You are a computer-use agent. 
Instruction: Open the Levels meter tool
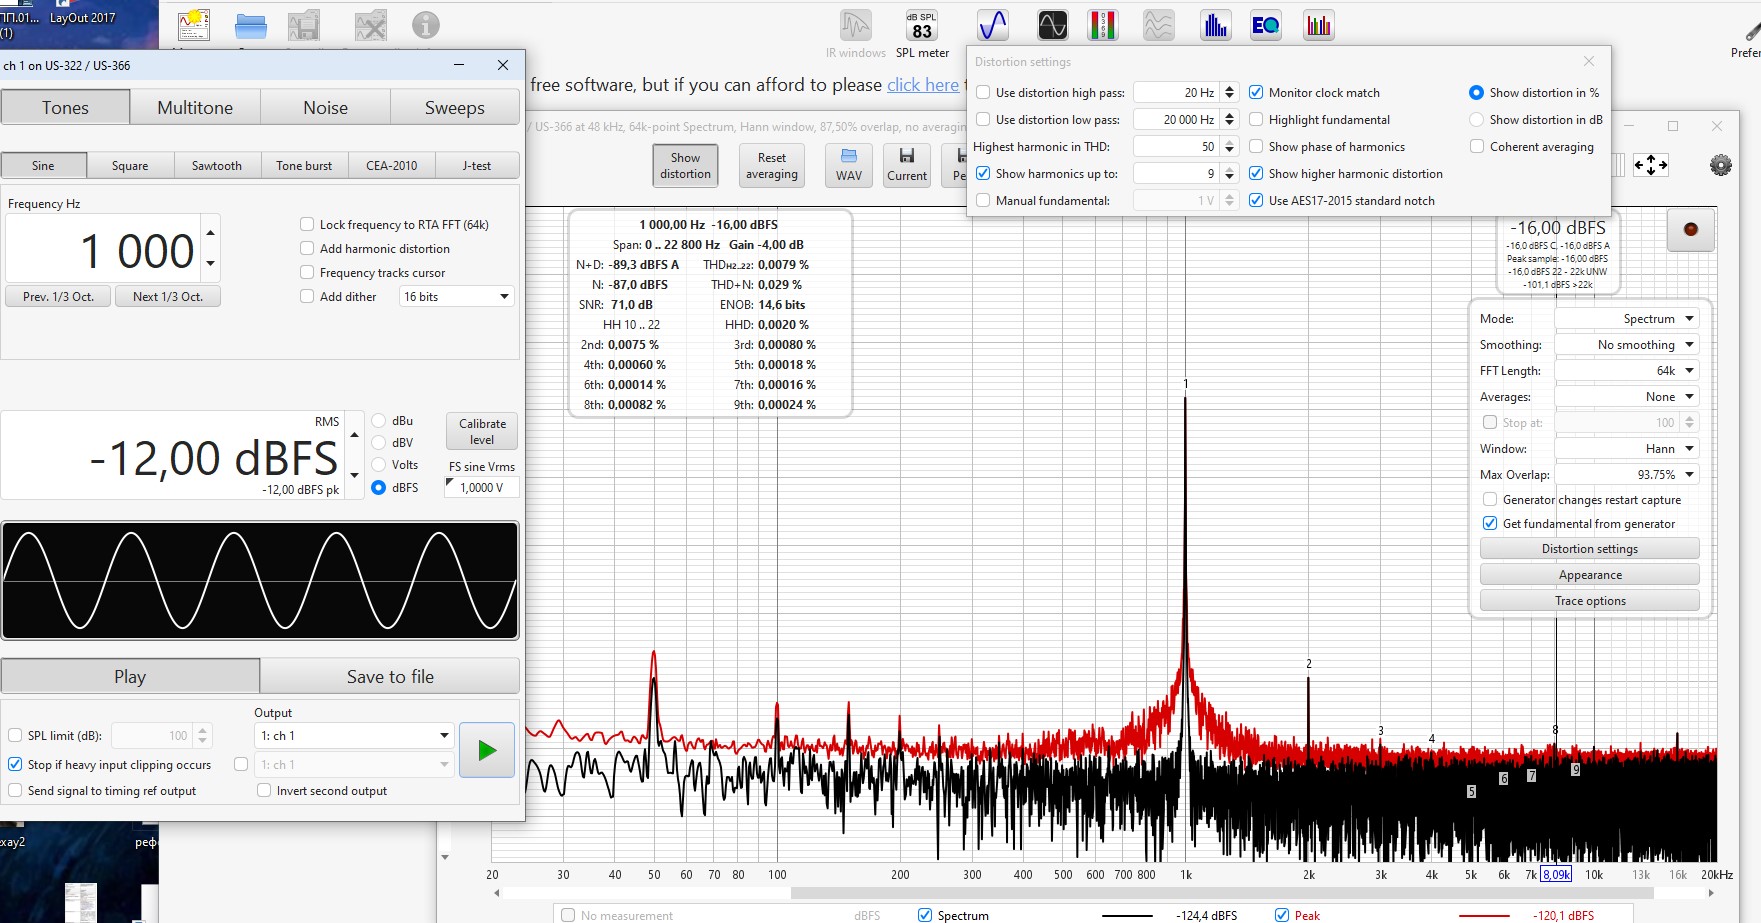tap(1102, 25)
